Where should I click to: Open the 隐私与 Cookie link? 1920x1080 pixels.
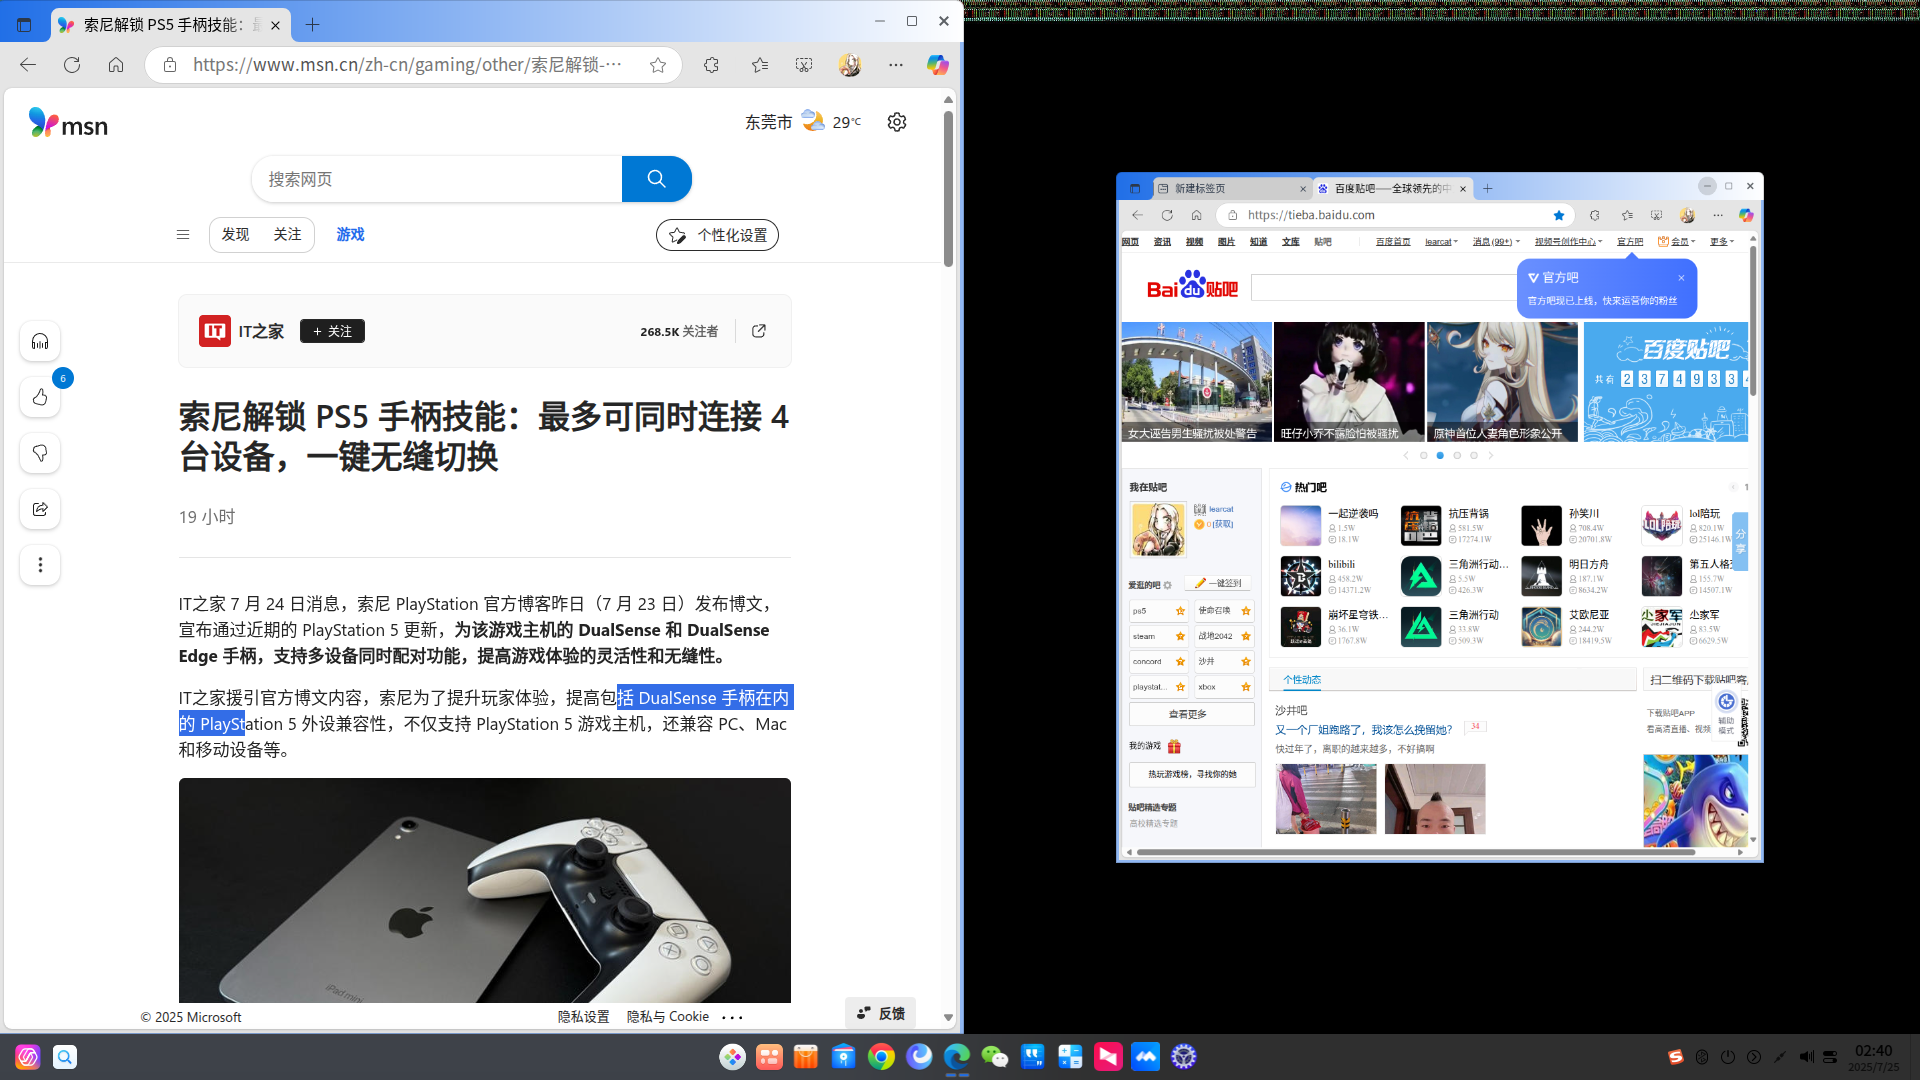tap(667, 1017)
